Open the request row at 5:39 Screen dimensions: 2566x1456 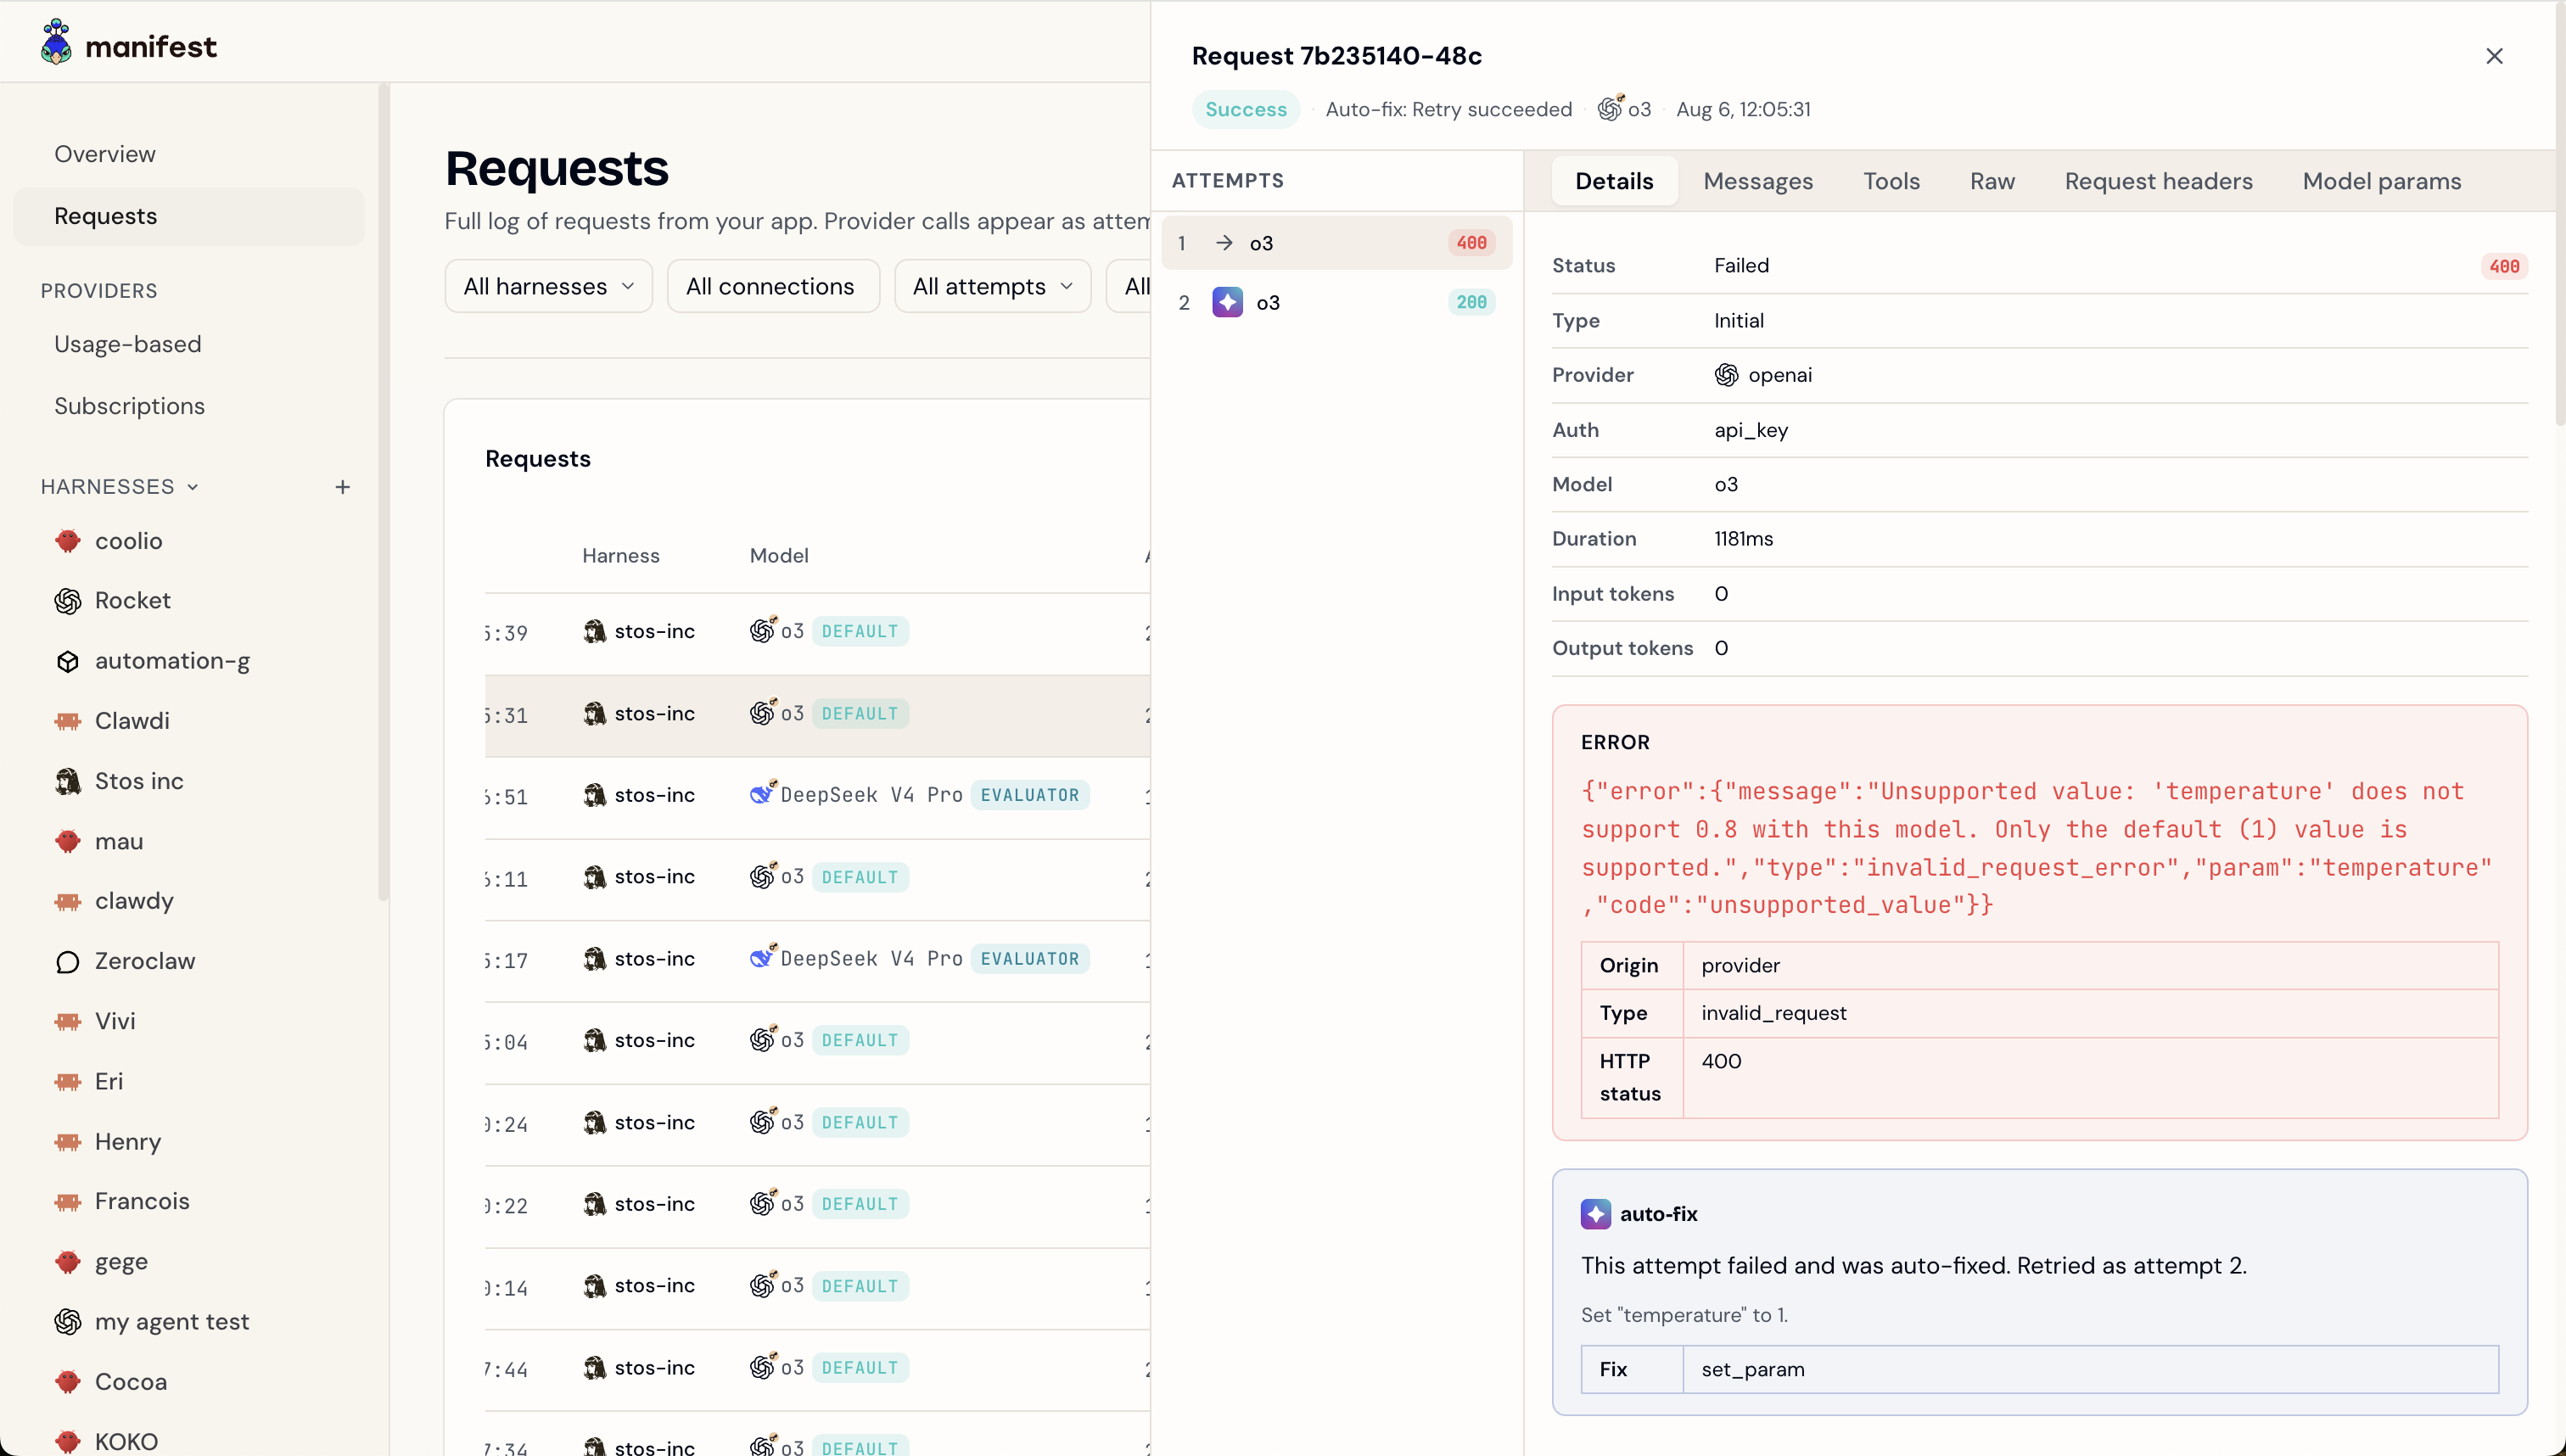click(817, 632)
